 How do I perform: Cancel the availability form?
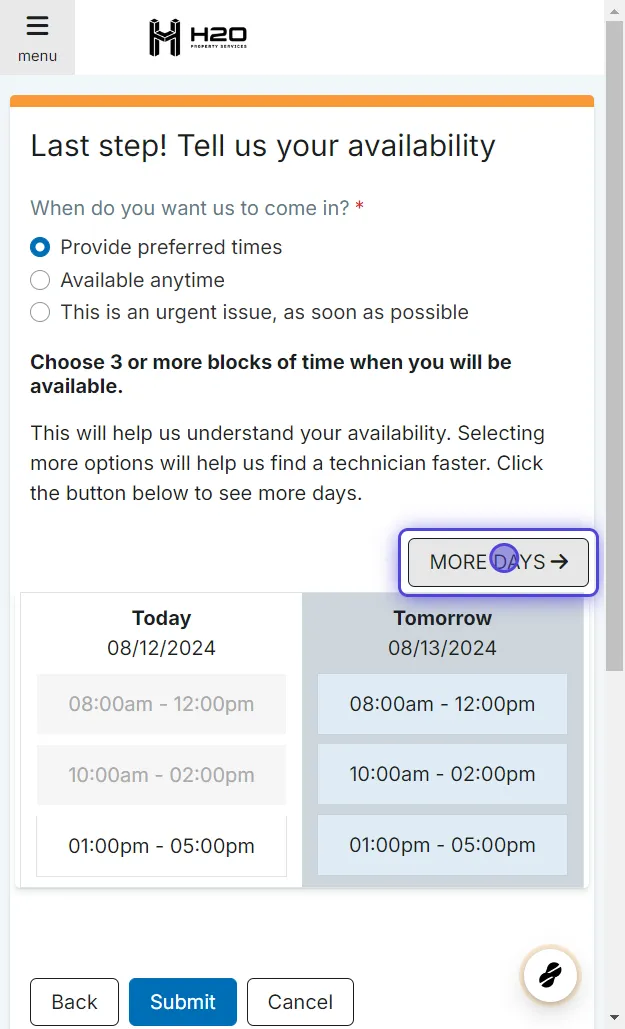300,1001
